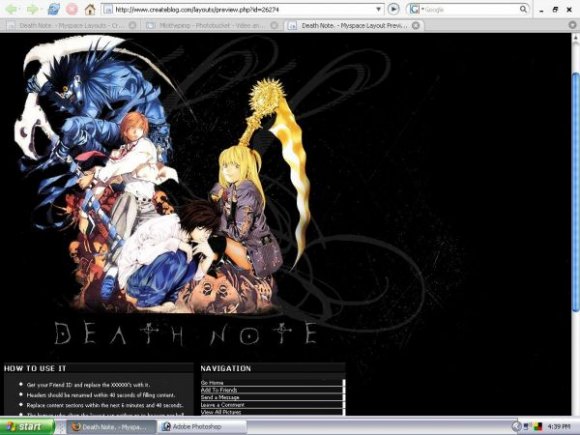Click the Google search engine icon

click(414, 9)
